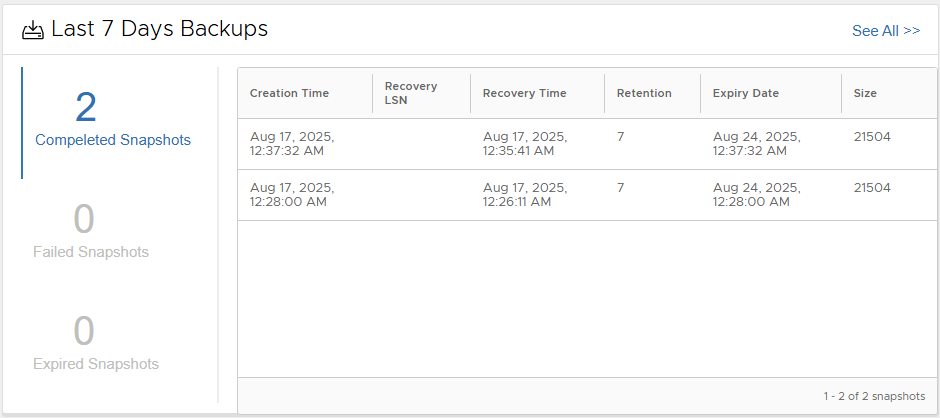Click the Retention column header
This screenshot has height=418, width=940.
(x=644, y=93)
